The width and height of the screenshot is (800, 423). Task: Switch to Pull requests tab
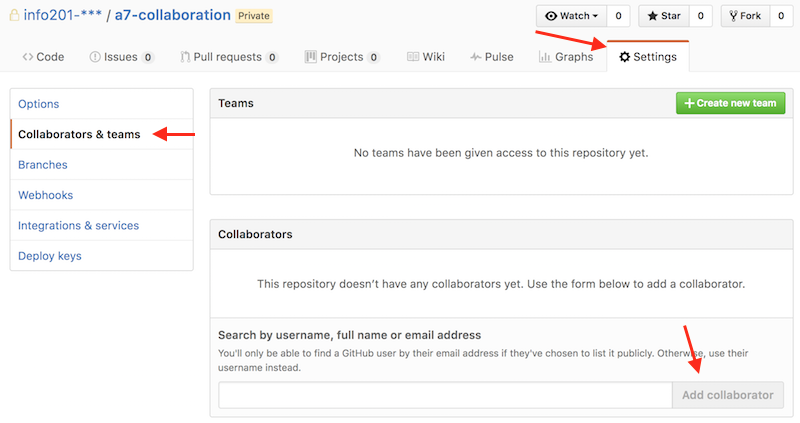229,57
